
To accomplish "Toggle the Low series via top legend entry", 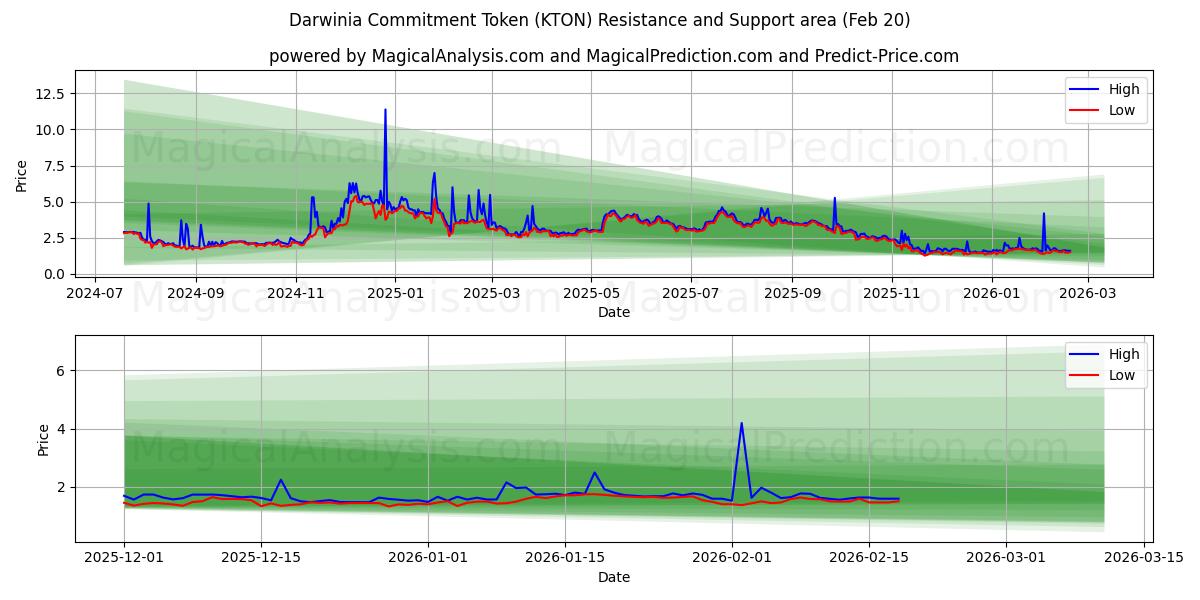I will (1124, 110).
